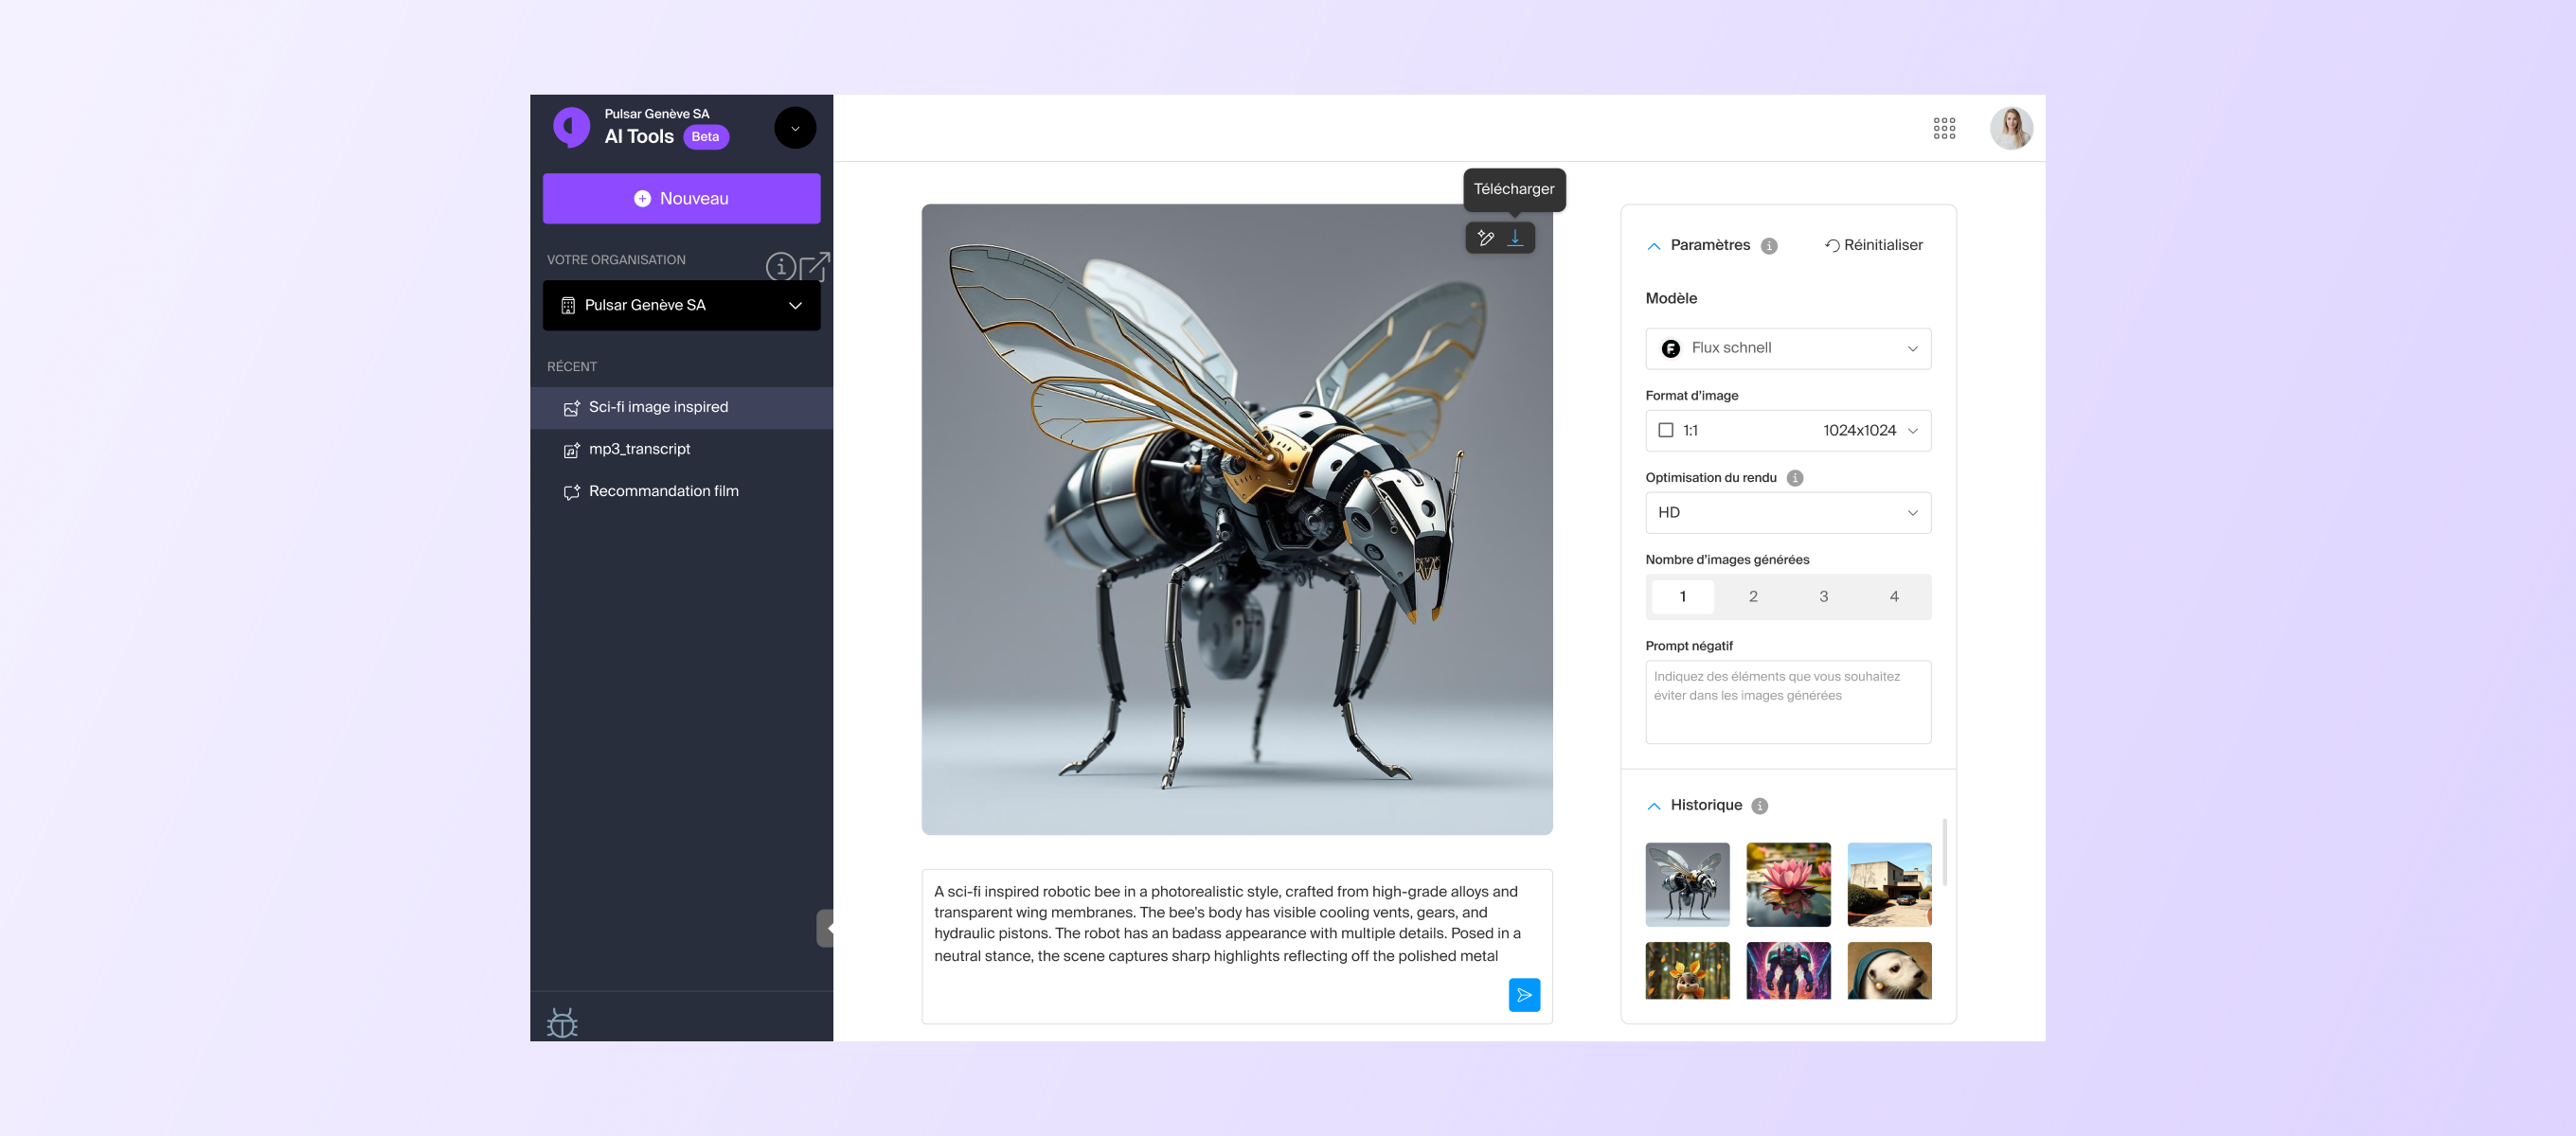Click the bug report icon
The image size is (2576, 1136).
(x=563, y=1022)
